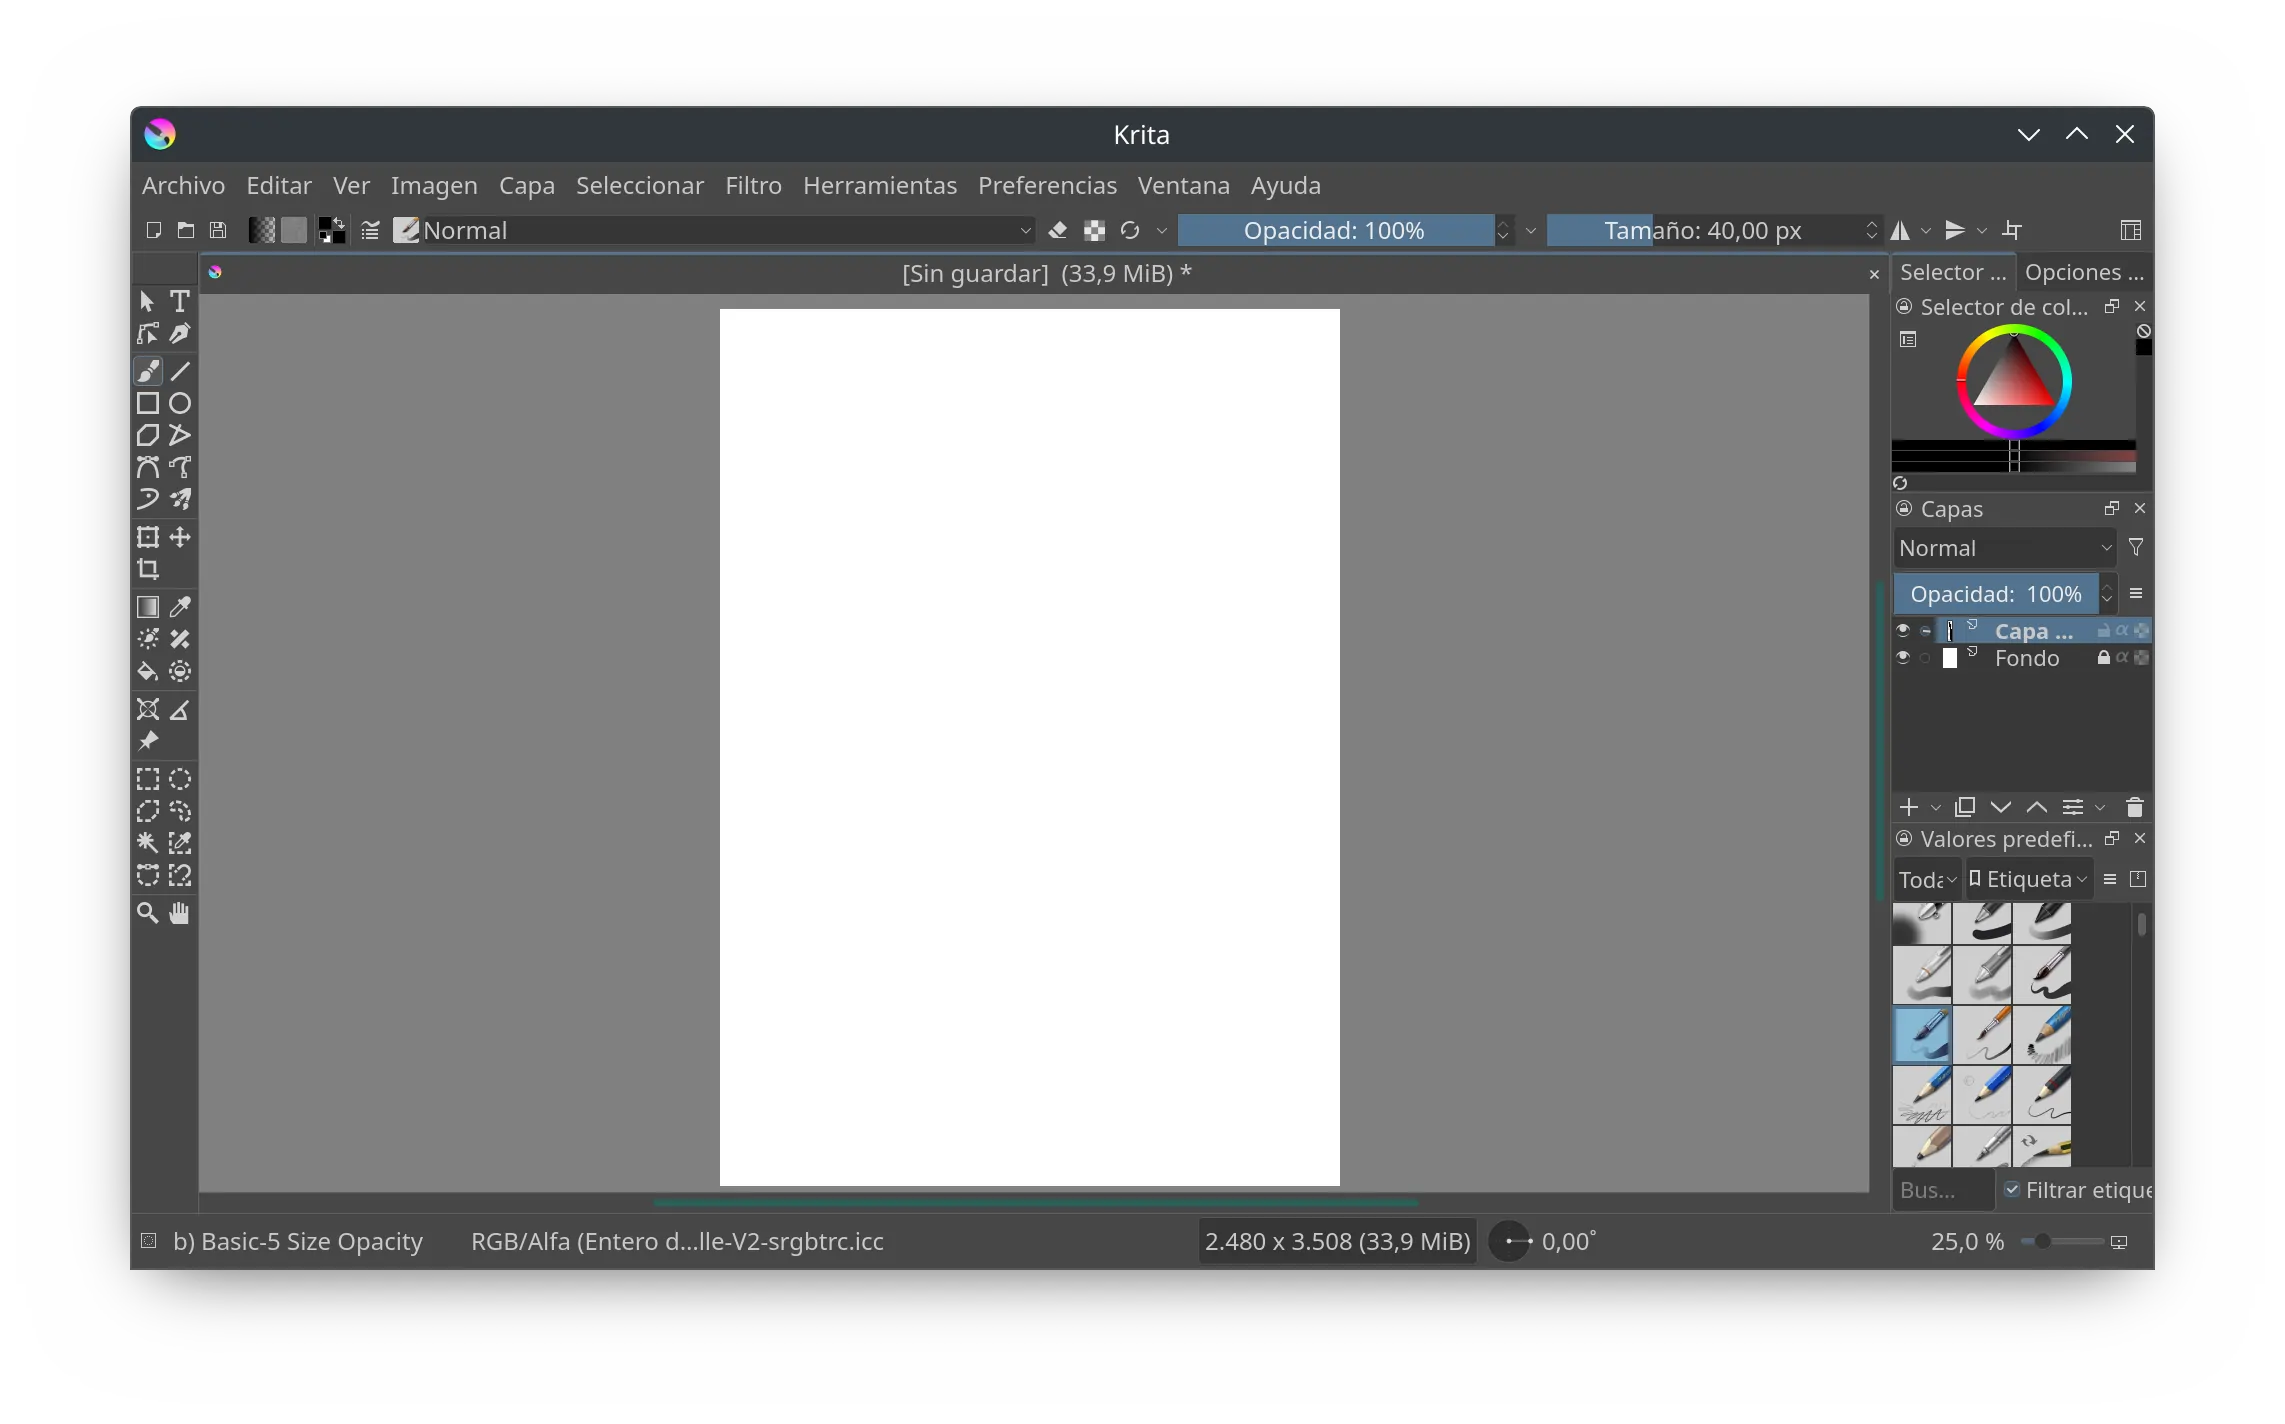Click the Zoom magnifier tool
This screenshot has width=2285, height=1424.
148,913
